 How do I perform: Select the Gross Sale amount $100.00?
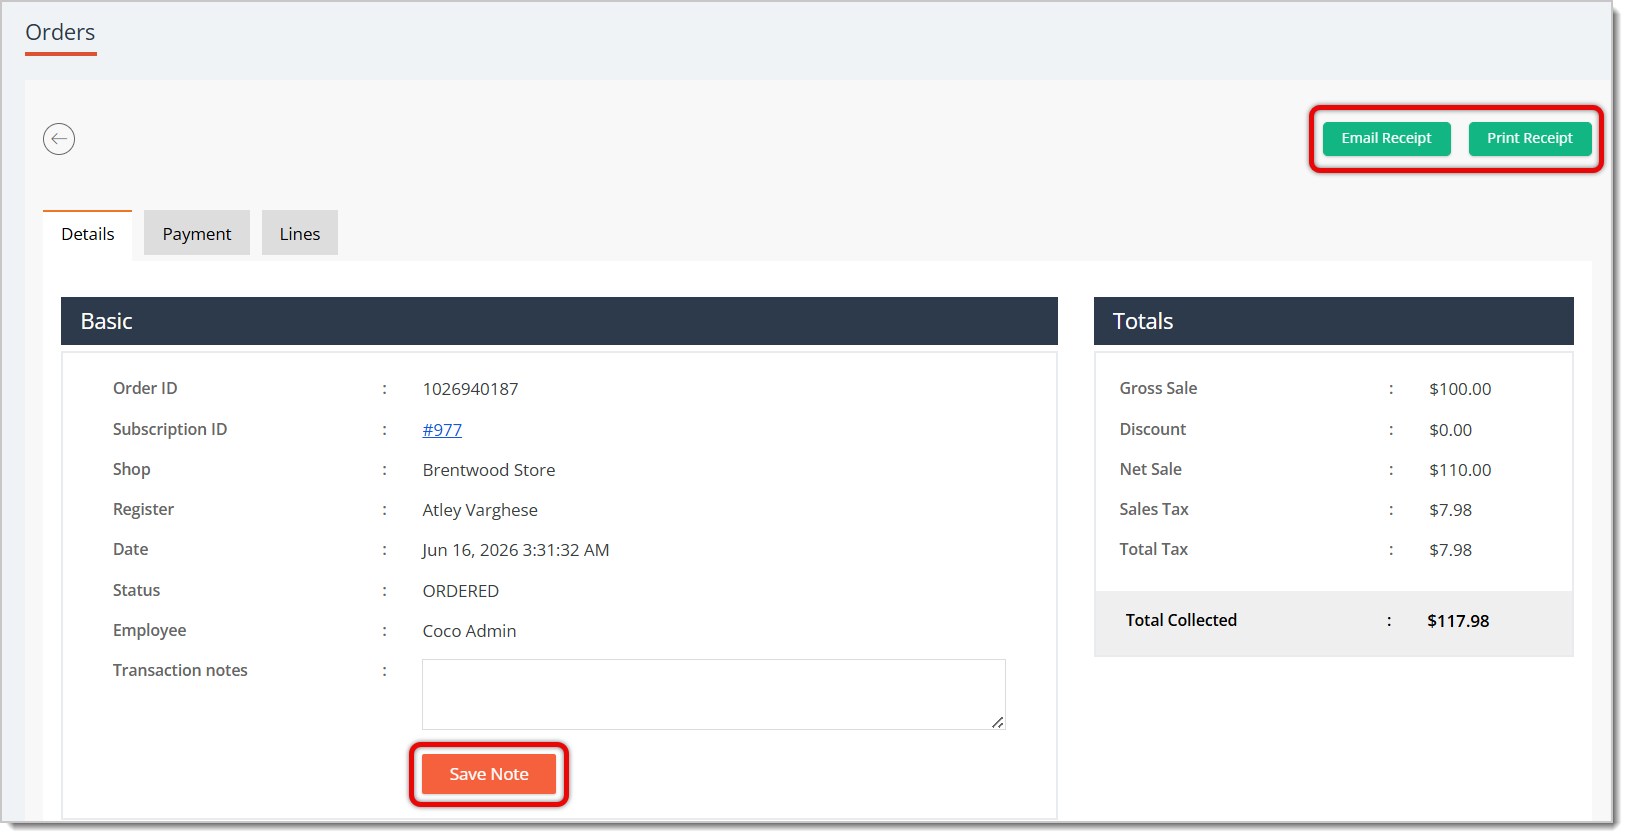point(1460,389)
